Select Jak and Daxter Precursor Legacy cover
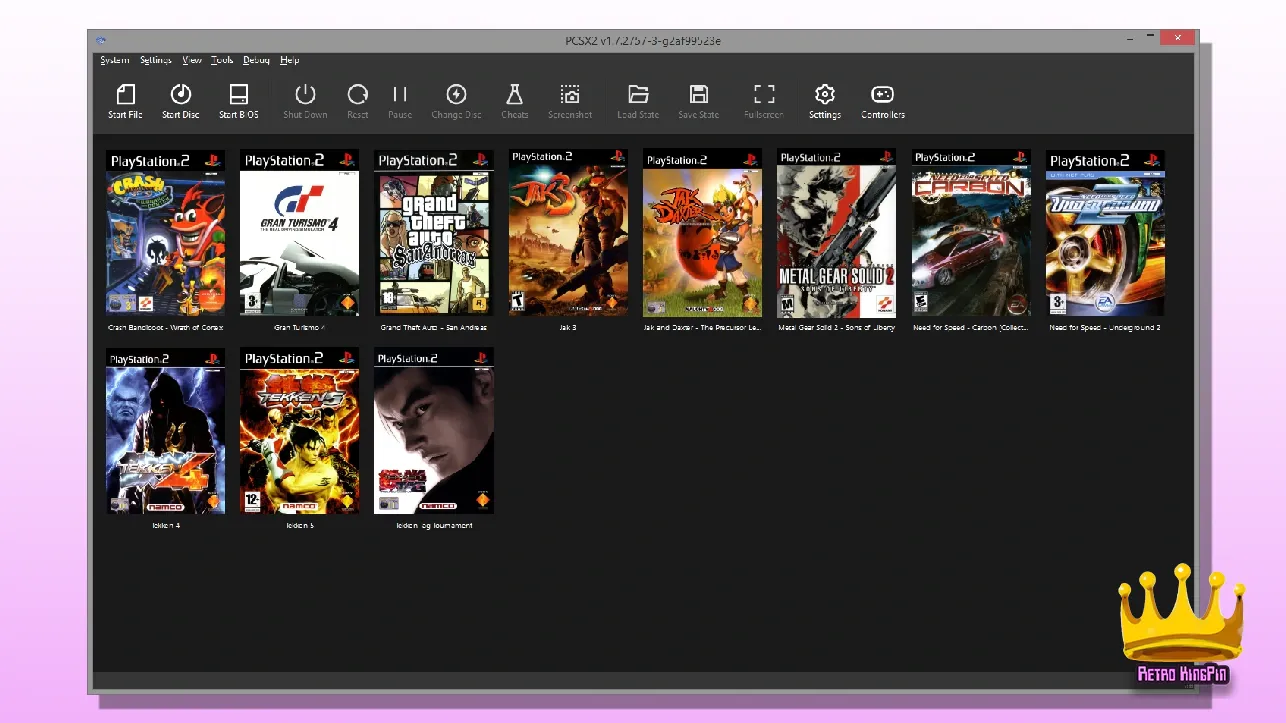Viewport: 1286px width, 723px height. pyautogui.click(x=702, y=233)
